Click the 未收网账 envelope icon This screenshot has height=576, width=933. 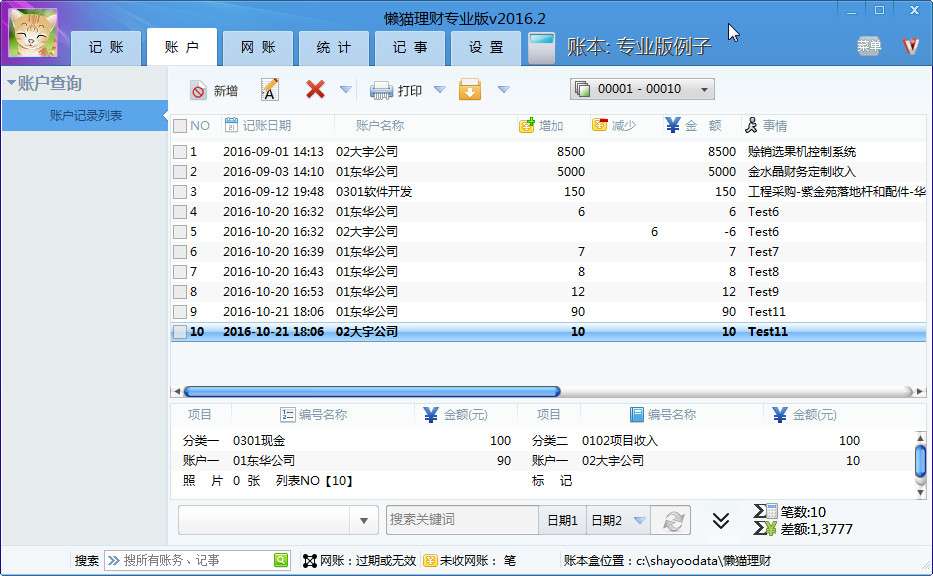pos(430,561)
